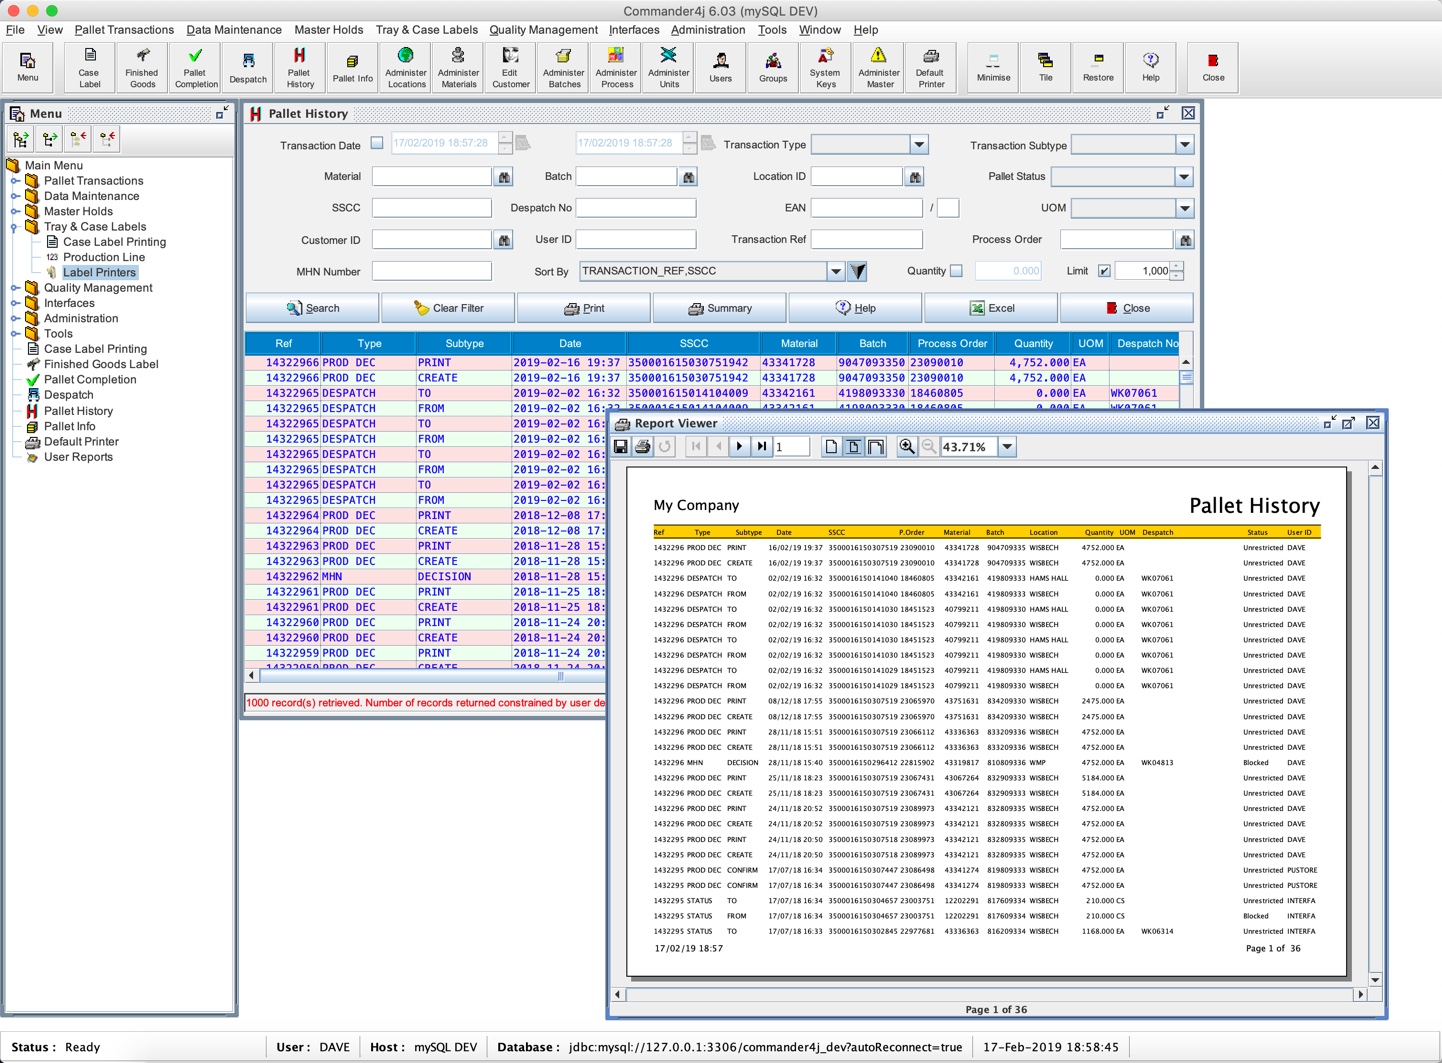Open the System Keys toolbar icon
This screenshot has height=1063, width=1442.
tap(825, 67)
